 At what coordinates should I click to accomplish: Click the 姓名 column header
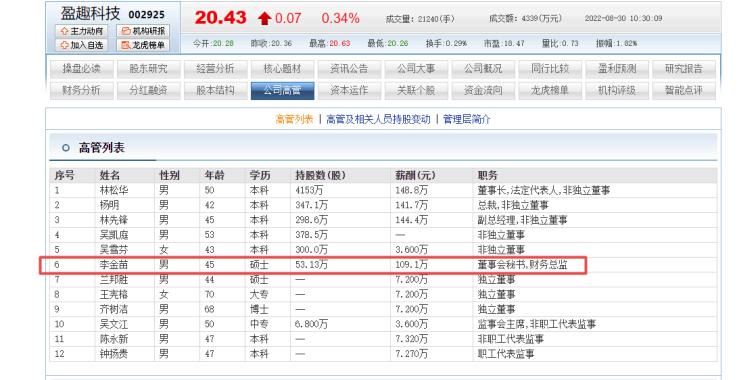point(110,175)
